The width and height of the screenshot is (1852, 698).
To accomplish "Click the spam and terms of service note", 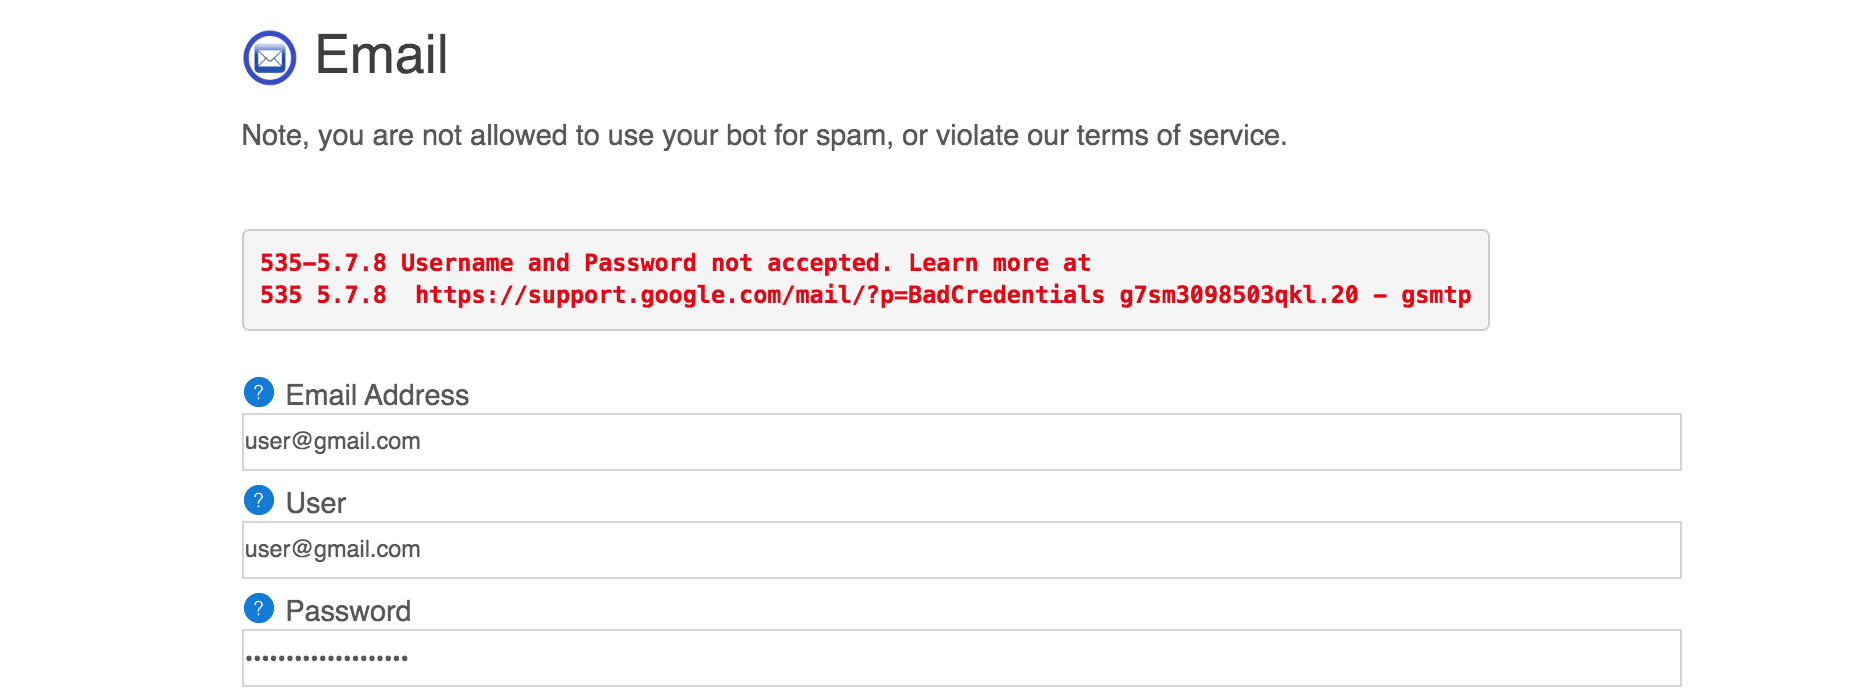I will pos(764,135).
